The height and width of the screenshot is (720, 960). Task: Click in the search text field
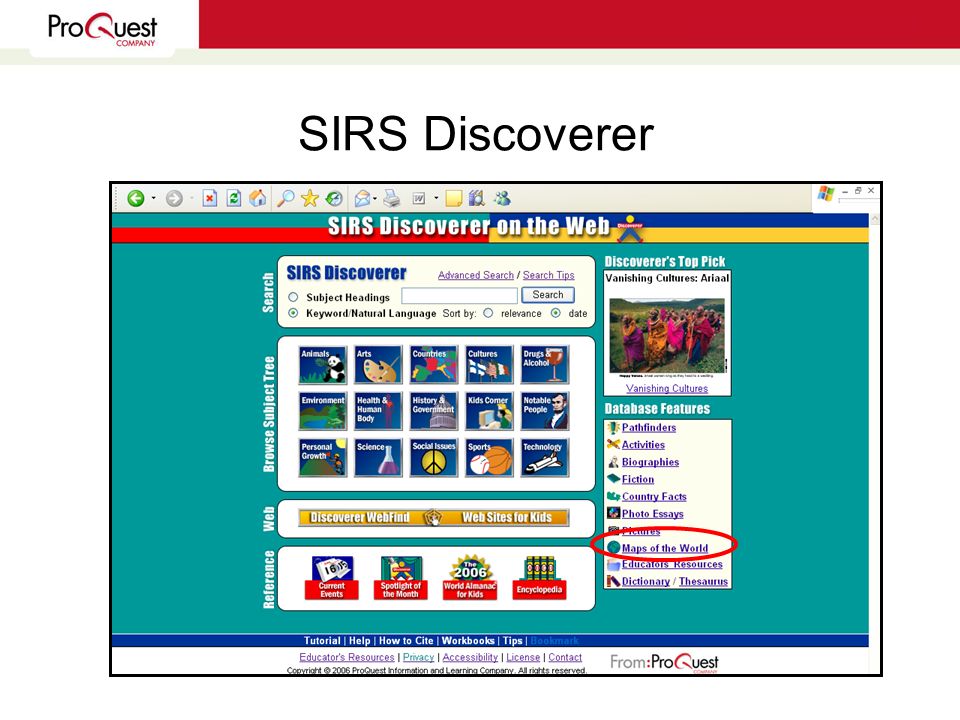[459, 296]
